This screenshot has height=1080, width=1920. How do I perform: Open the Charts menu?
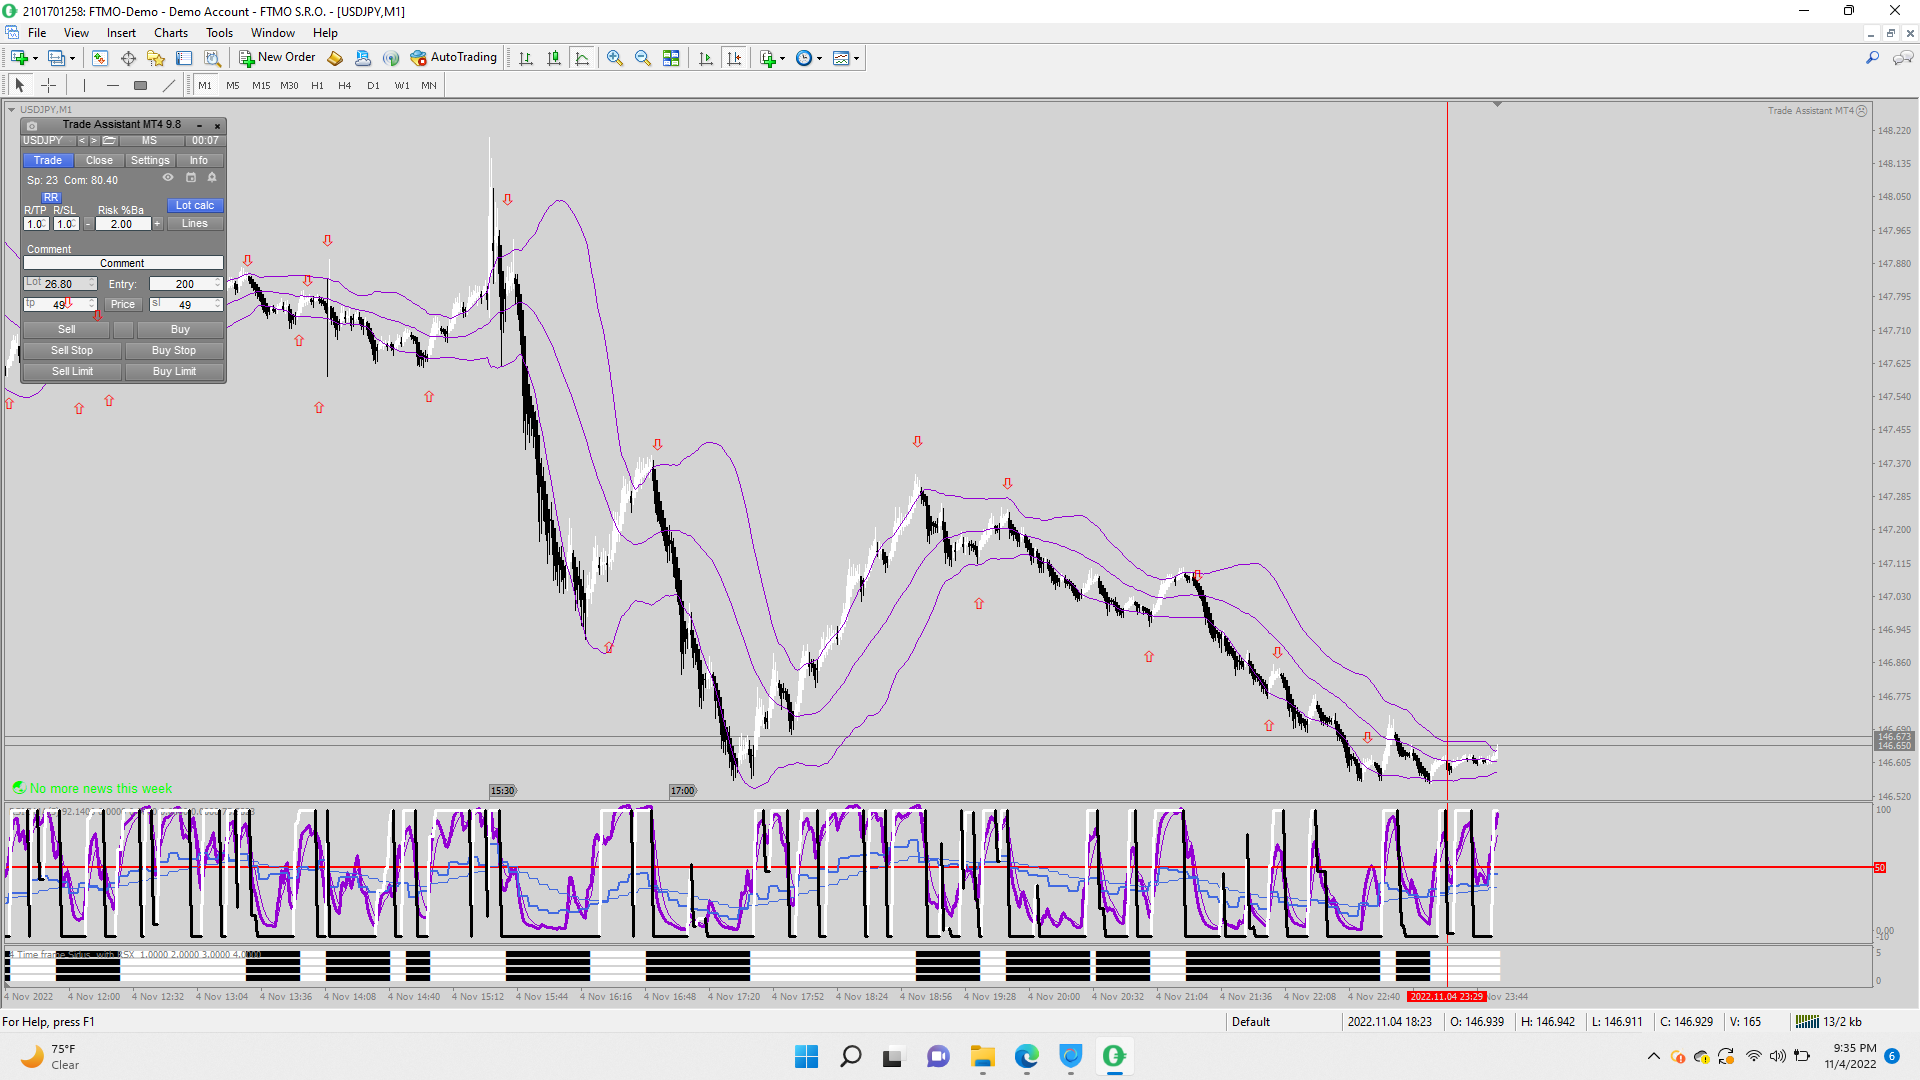click(170, 33)
